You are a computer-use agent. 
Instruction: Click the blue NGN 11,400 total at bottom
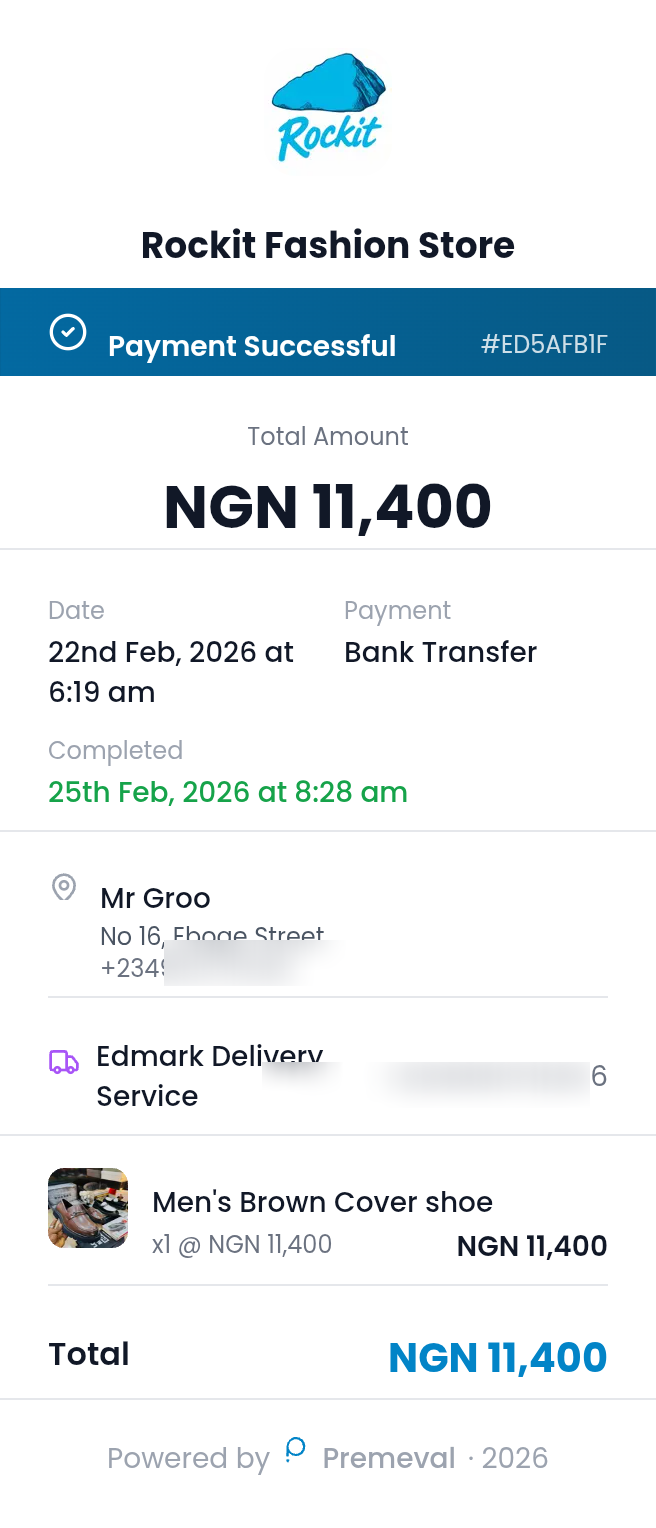pyautogui.click(x=498, y=1356)
